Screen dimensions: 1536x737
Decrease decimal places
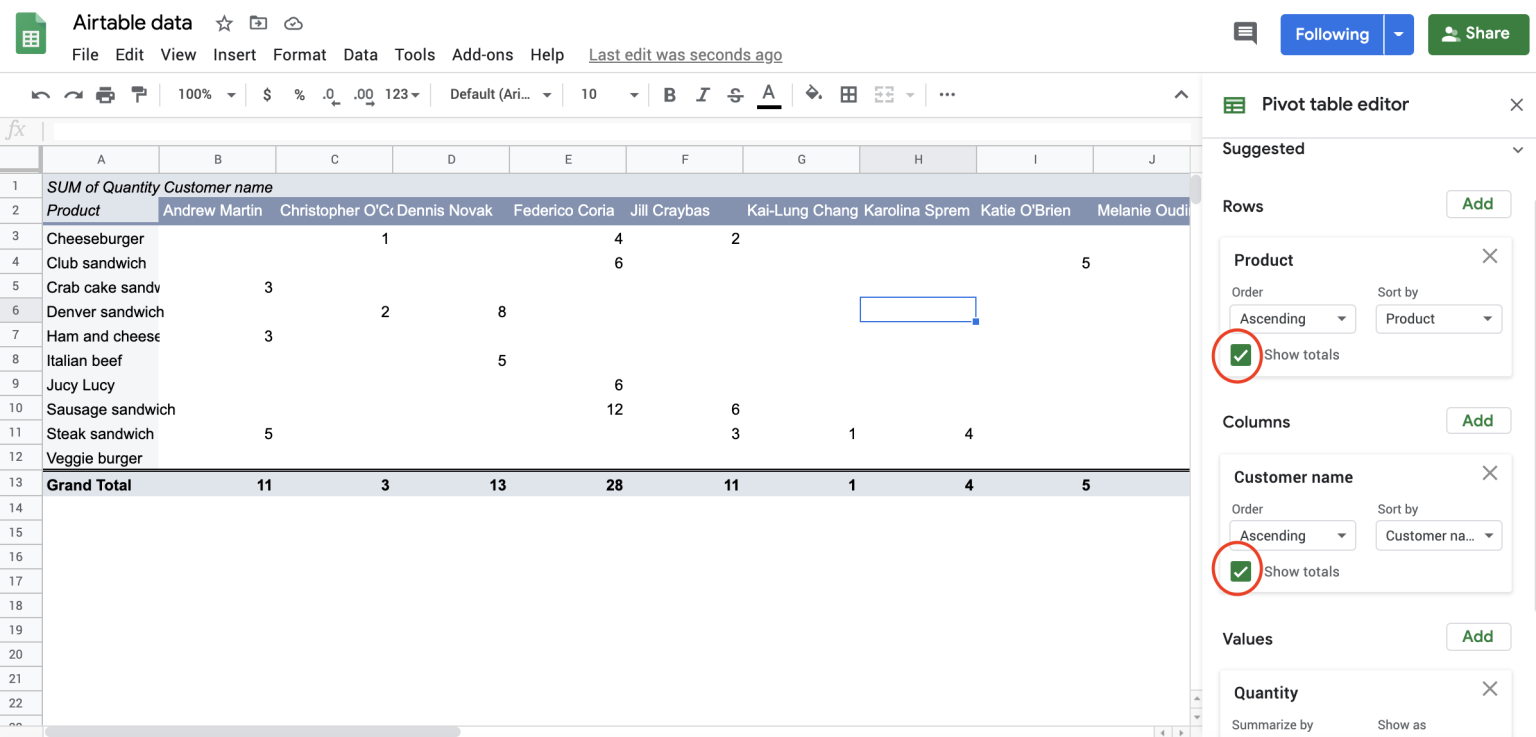330,94
